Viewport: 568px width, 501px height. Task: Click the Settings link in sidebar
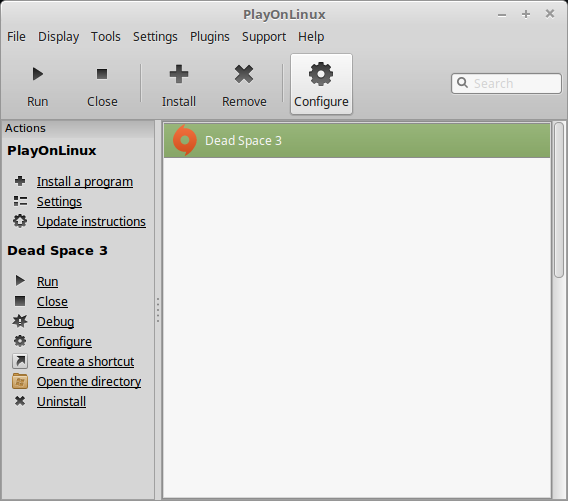coord(59,202)
